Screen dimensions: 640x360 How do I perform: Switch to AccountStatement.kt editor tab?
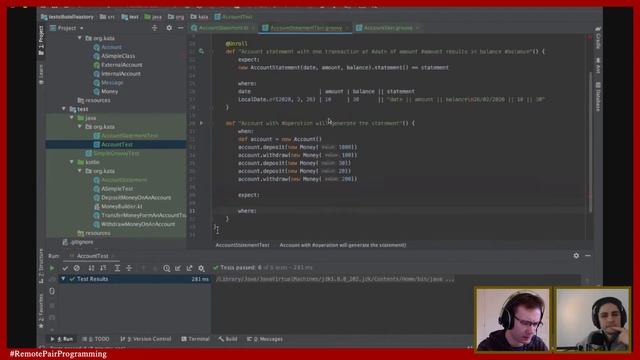pos(223,28)
